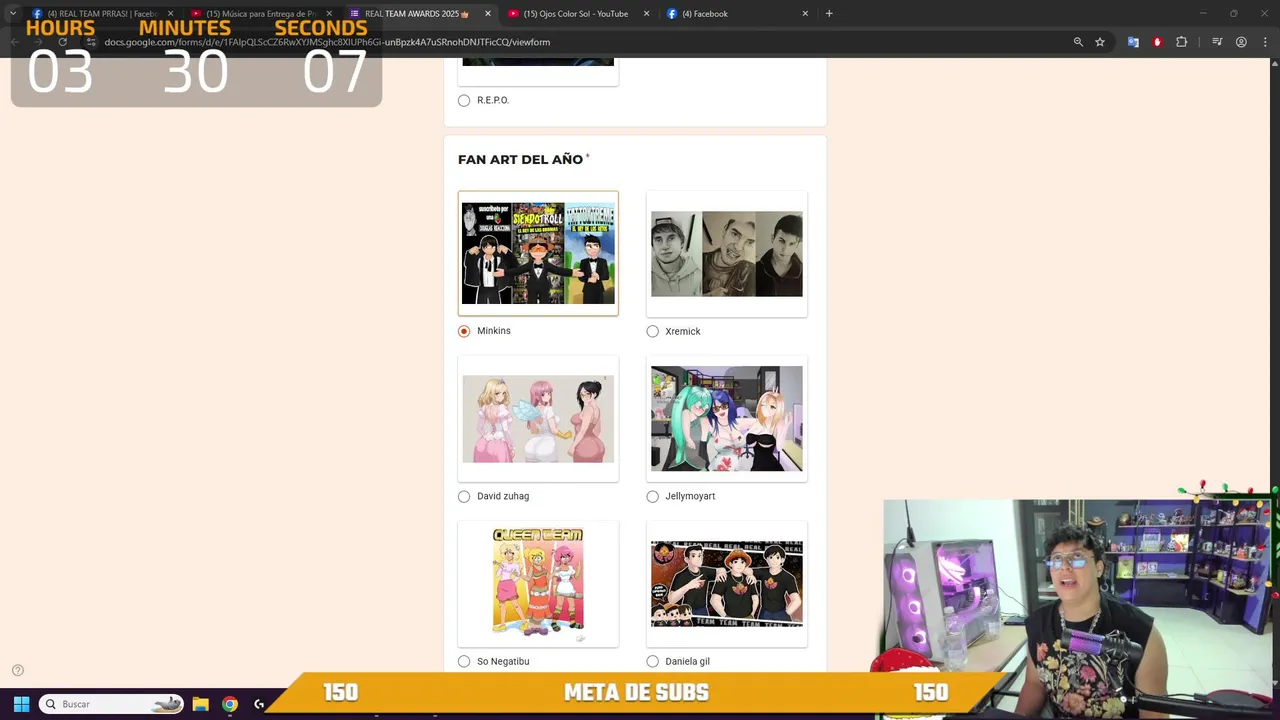Viewport: 1280px width, 720px height.
Task: View the So Negatibu Queen Team image
Action: tap(538, 582)
